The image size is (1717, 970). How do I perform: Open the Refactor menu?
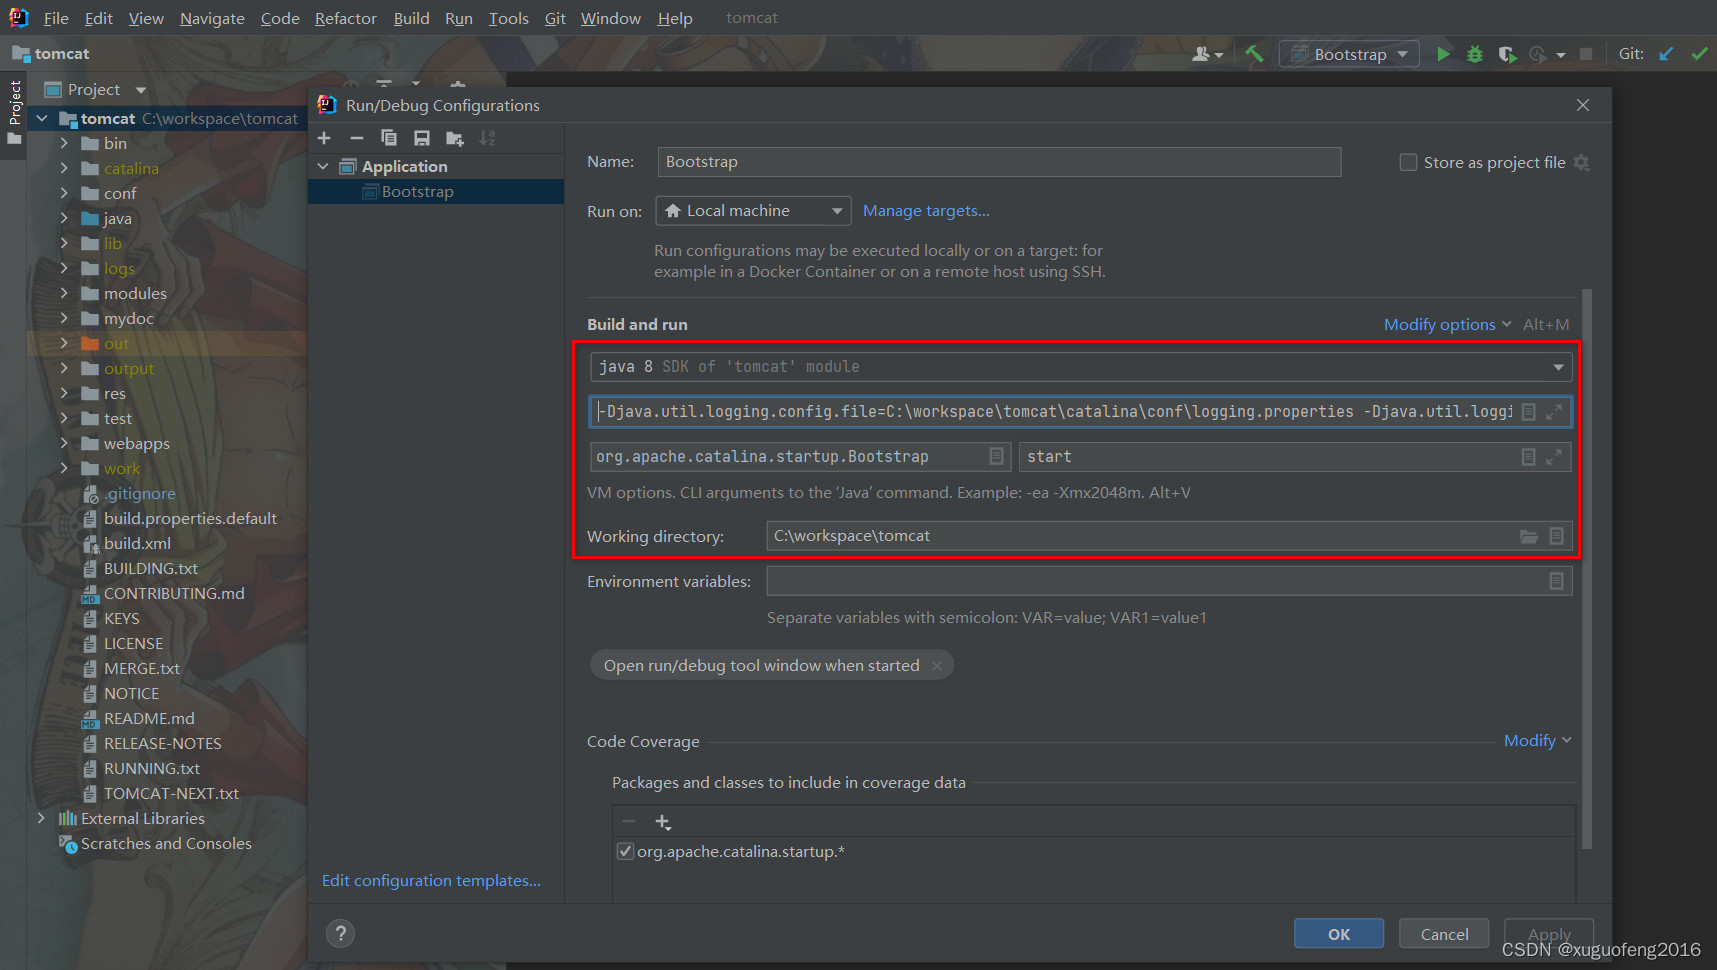coord(346,18)
